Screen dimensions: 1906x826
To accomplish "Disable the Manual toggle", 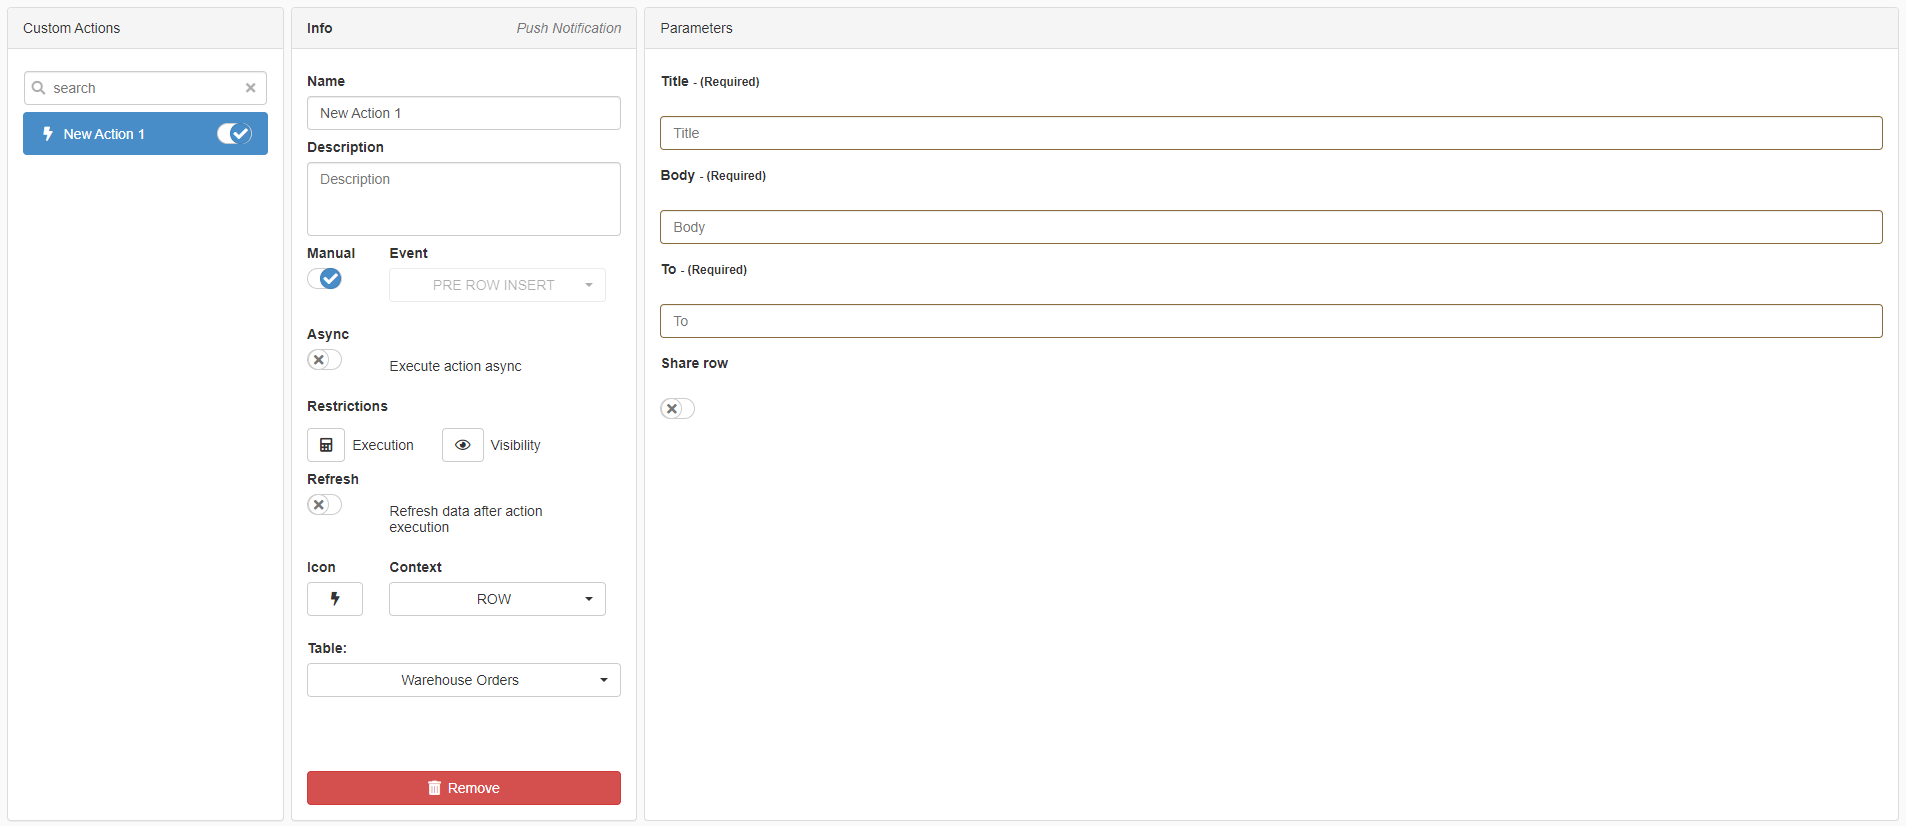I will point(324,279).
